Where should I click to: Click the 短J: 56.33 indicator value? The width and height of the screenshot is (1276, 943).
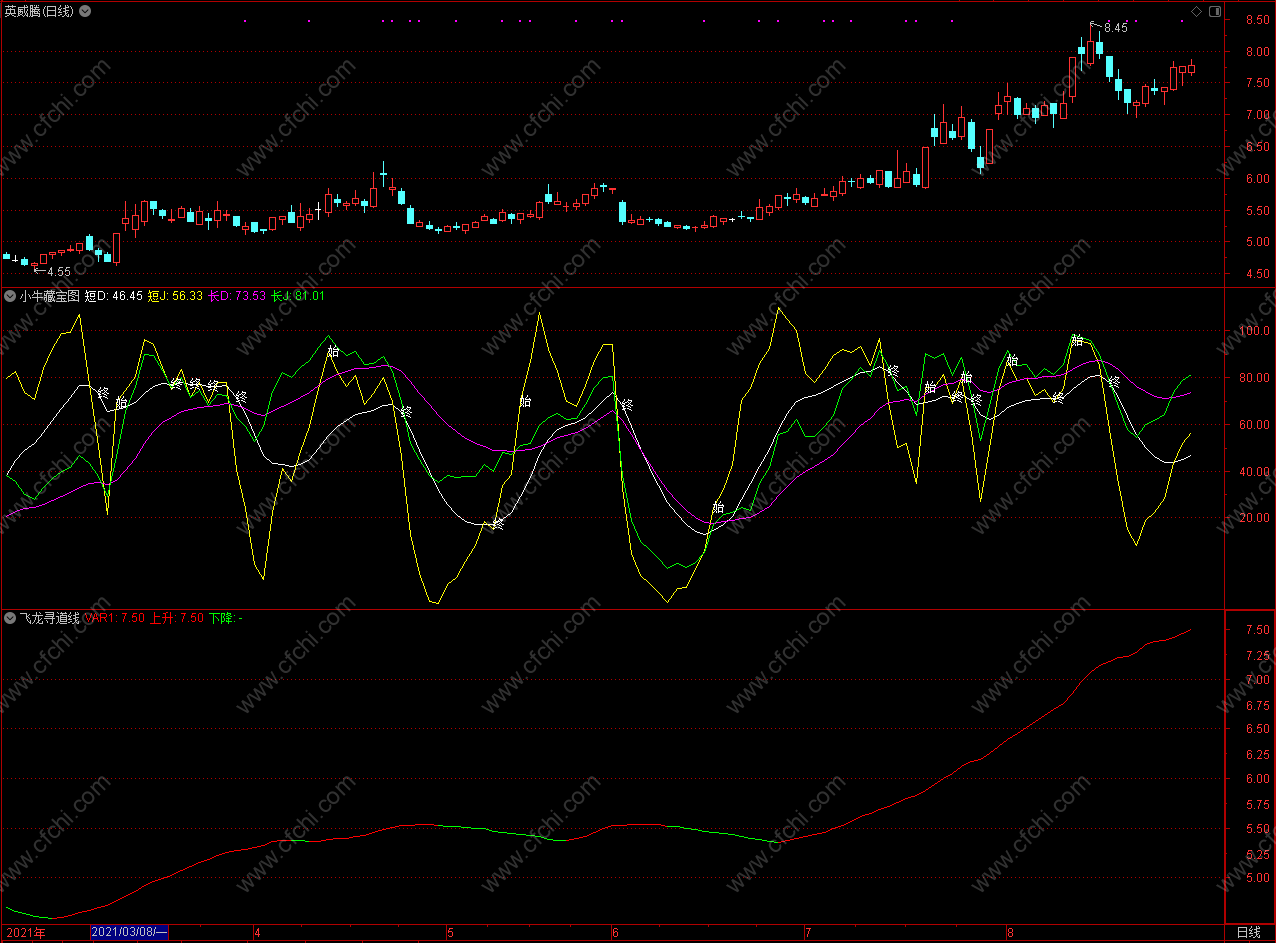pyautogui.click(x=176, y=296)
